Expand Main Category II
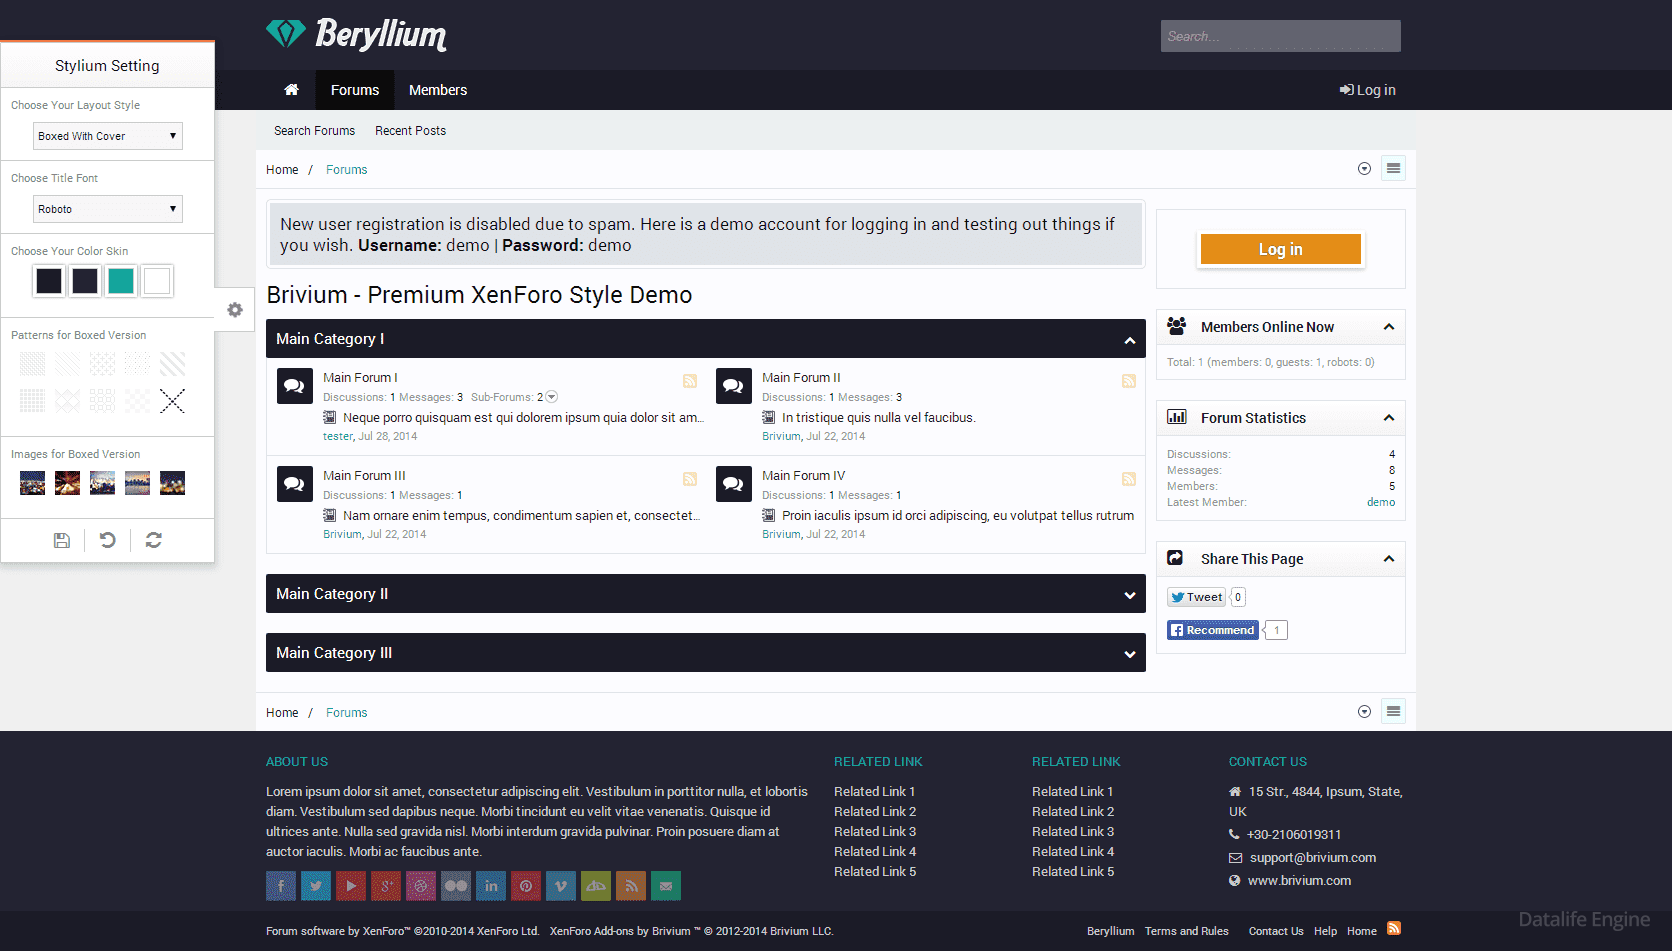This screenshot has width=1672, height=951. (1130, 595)
